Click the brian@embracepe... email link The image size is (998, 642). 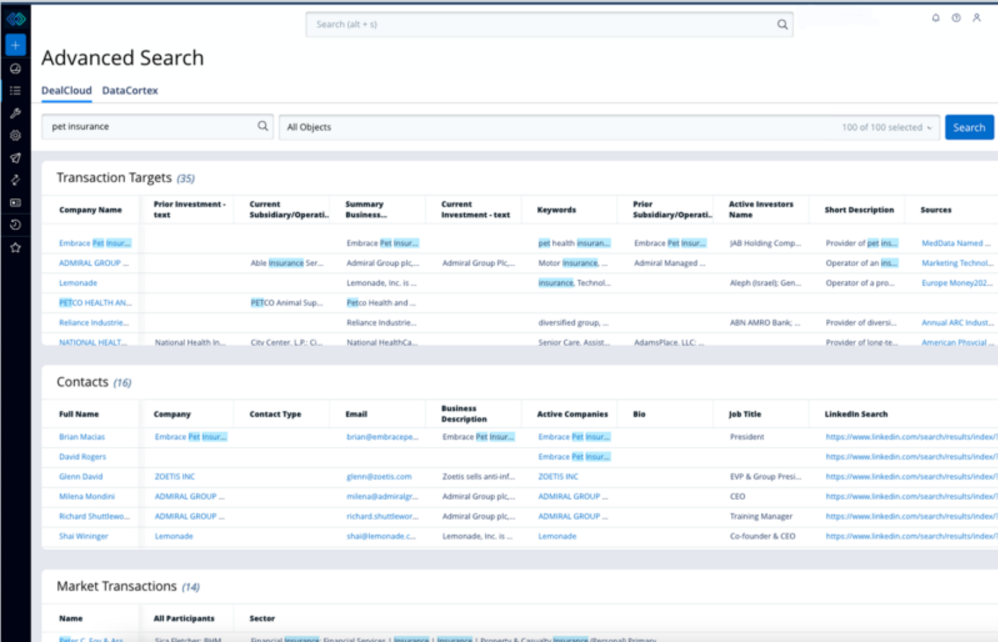pyautogui.click(x=383, y=436)
